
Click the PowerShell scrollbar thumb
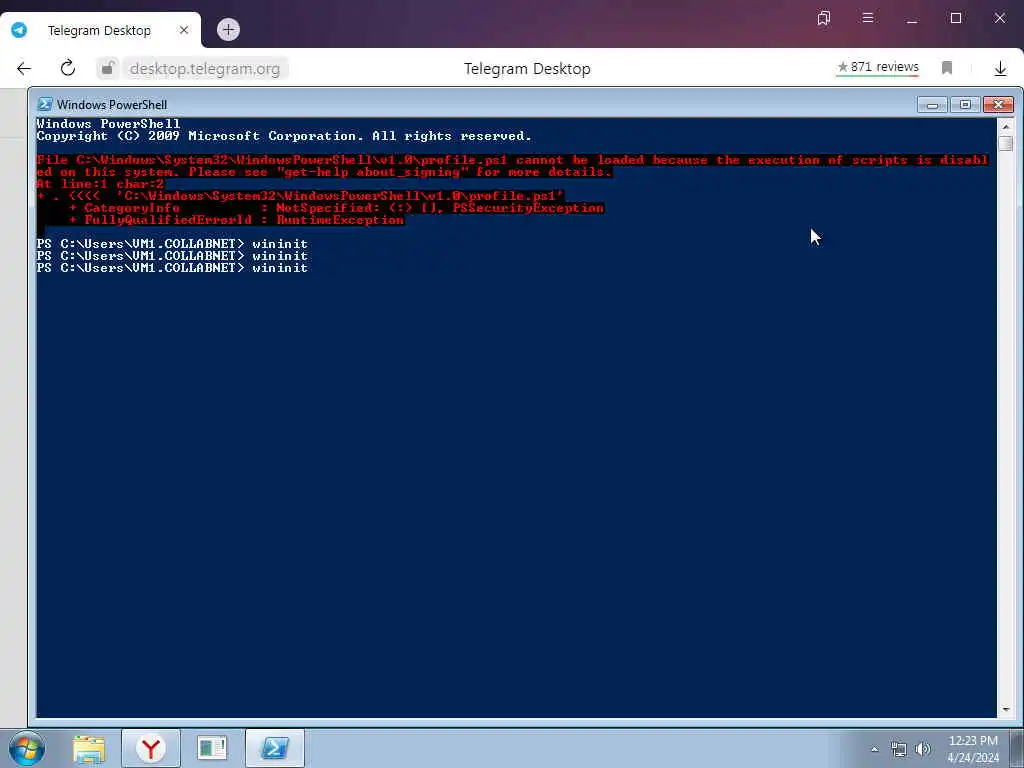tap(1006, 143)
